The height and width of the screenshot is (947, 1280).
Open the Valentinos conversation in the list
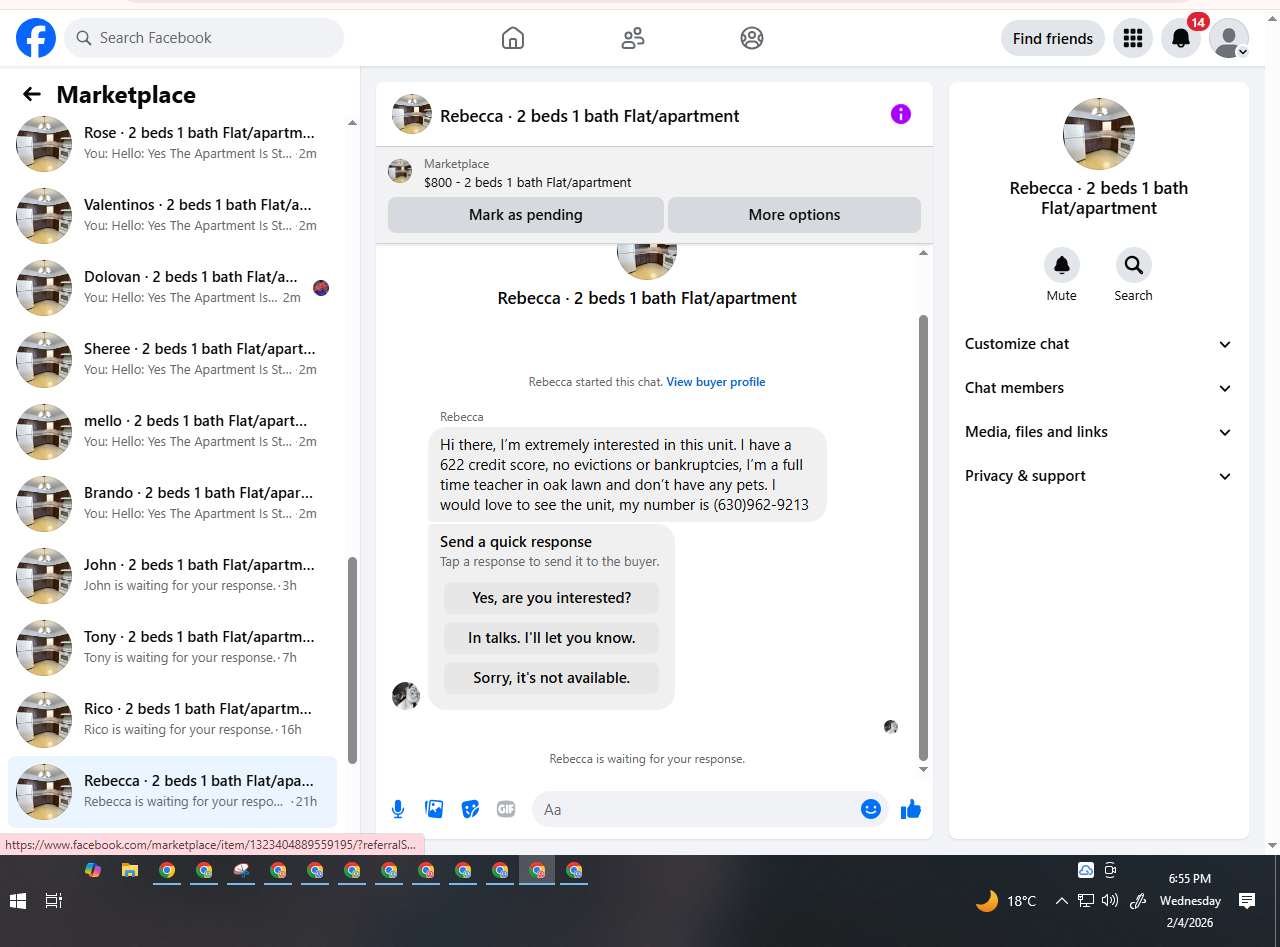pos(172,216)
